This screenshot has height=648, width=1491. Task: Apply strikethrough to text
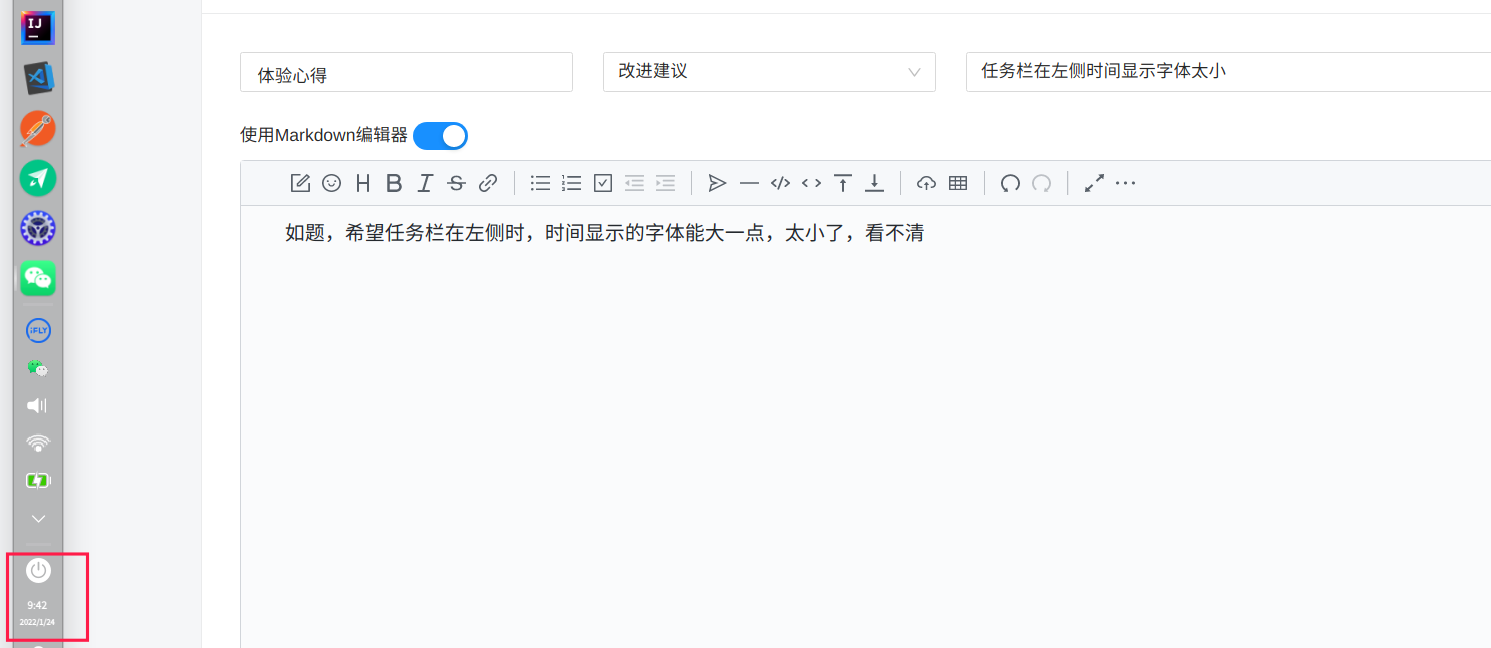tap(456, 183)
